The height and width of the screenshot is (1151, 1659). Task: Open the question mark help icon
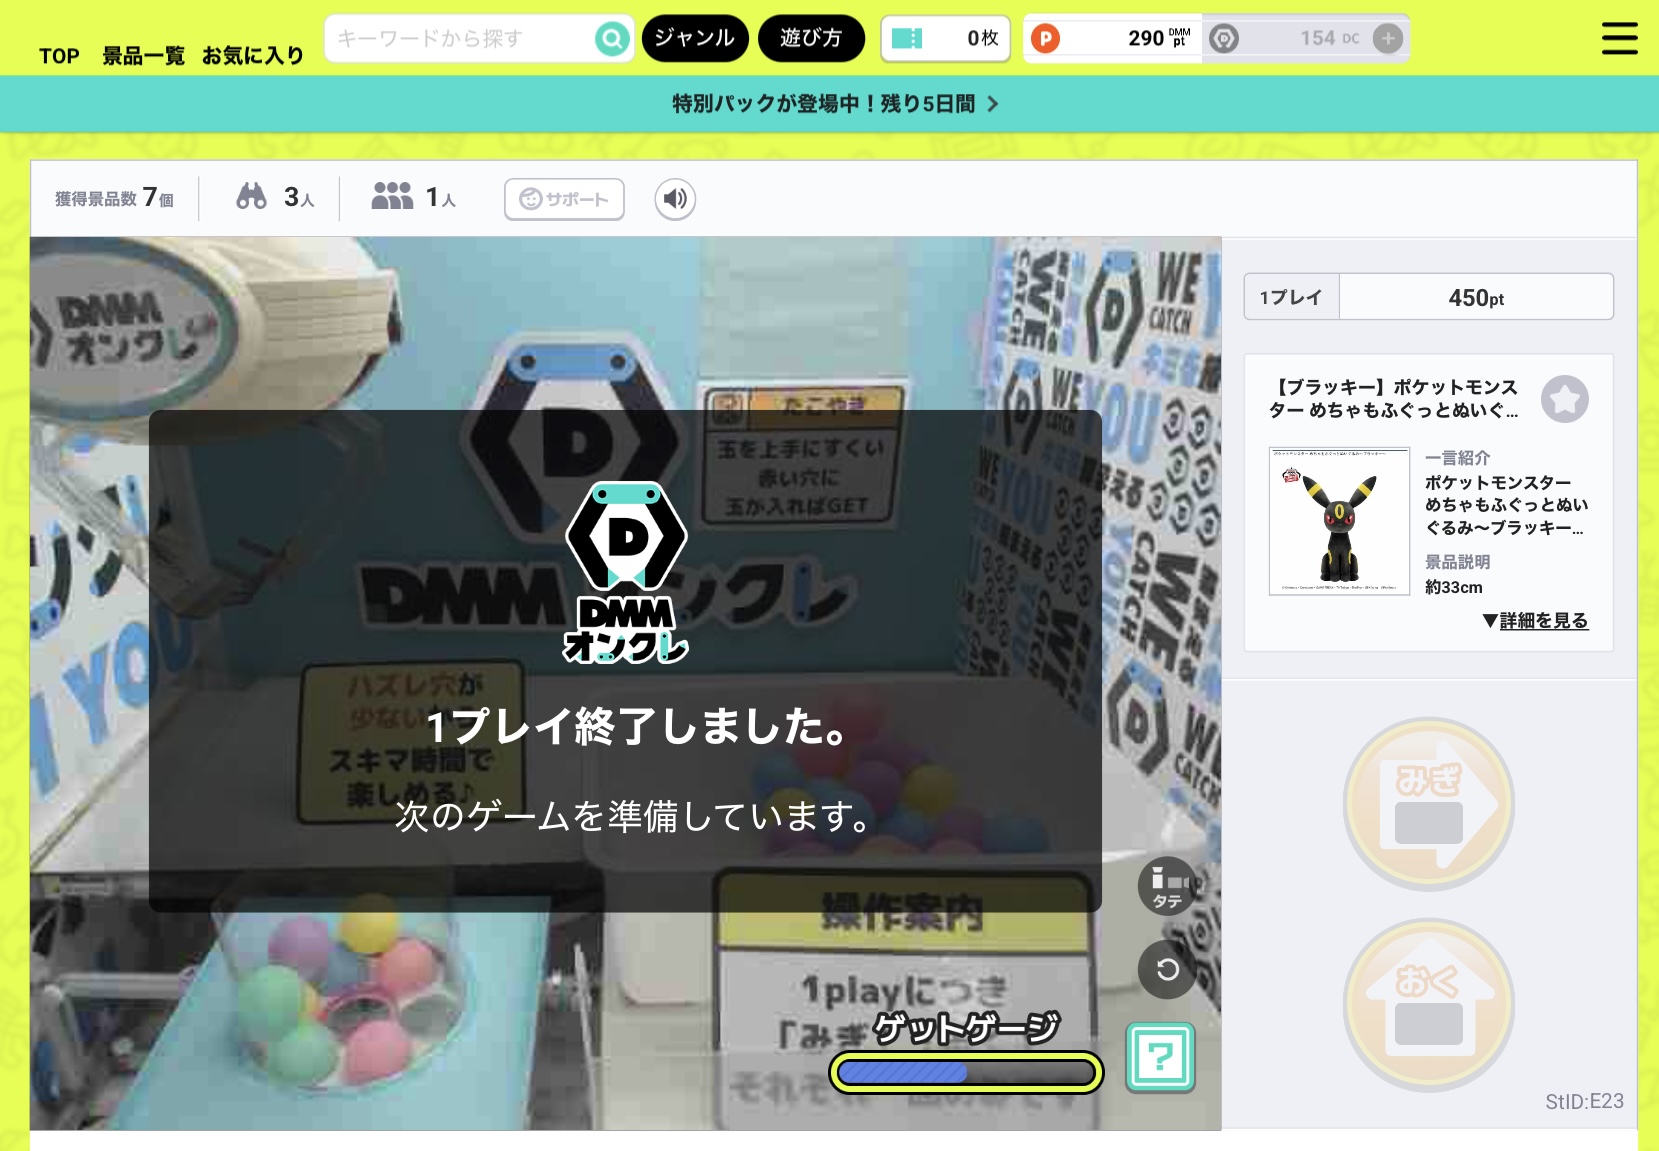[x=1160, y=1057]
